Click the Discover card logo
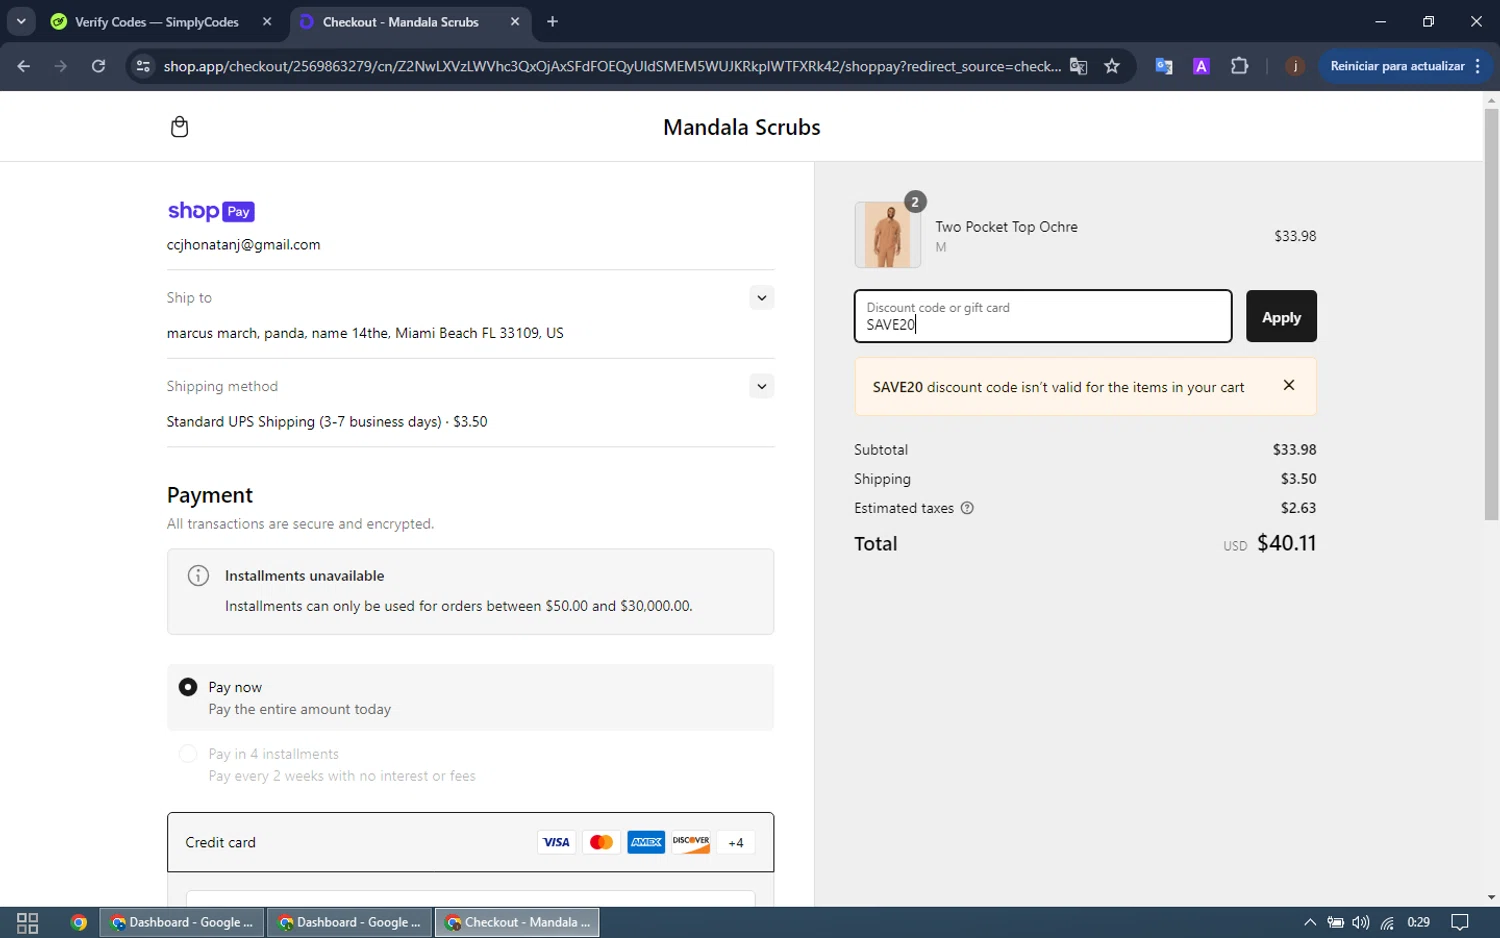Viewport: 1500px width, 938px height. click(691, 842)
